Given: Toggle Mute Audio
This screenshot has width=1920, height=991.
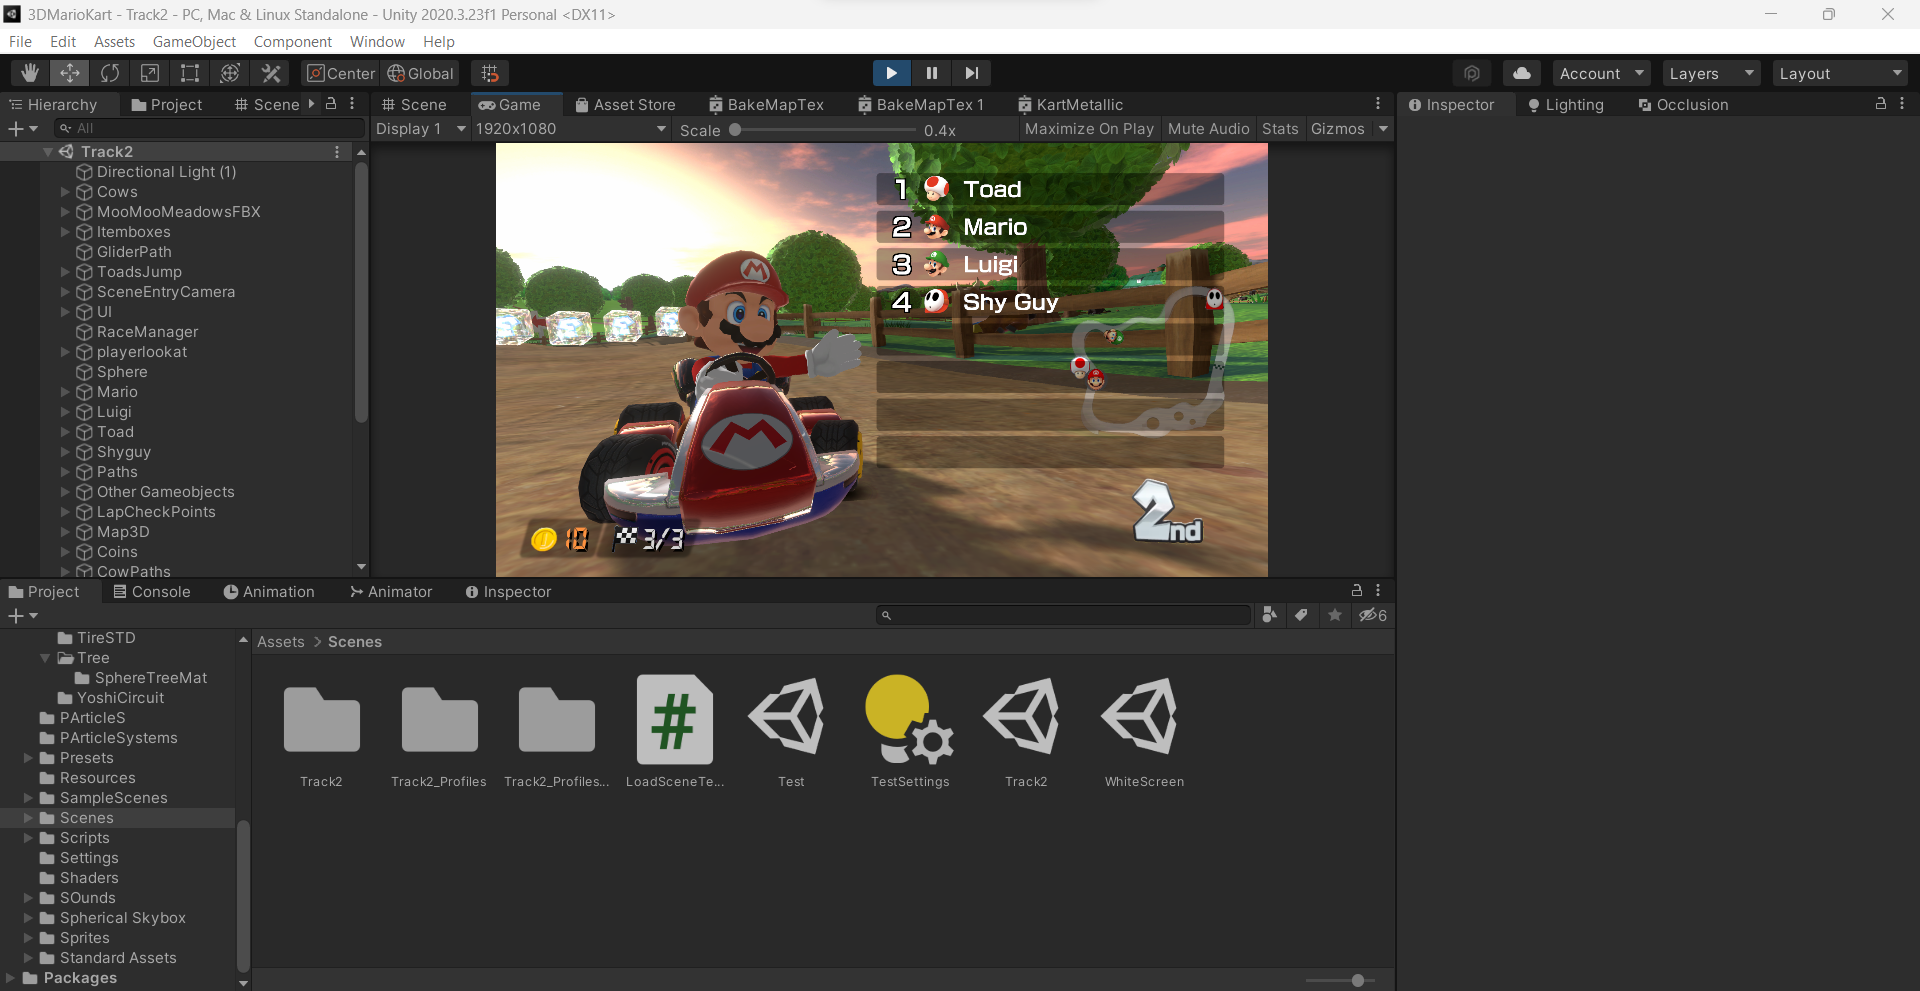Looking at the screenshot, I should 1208,129.
